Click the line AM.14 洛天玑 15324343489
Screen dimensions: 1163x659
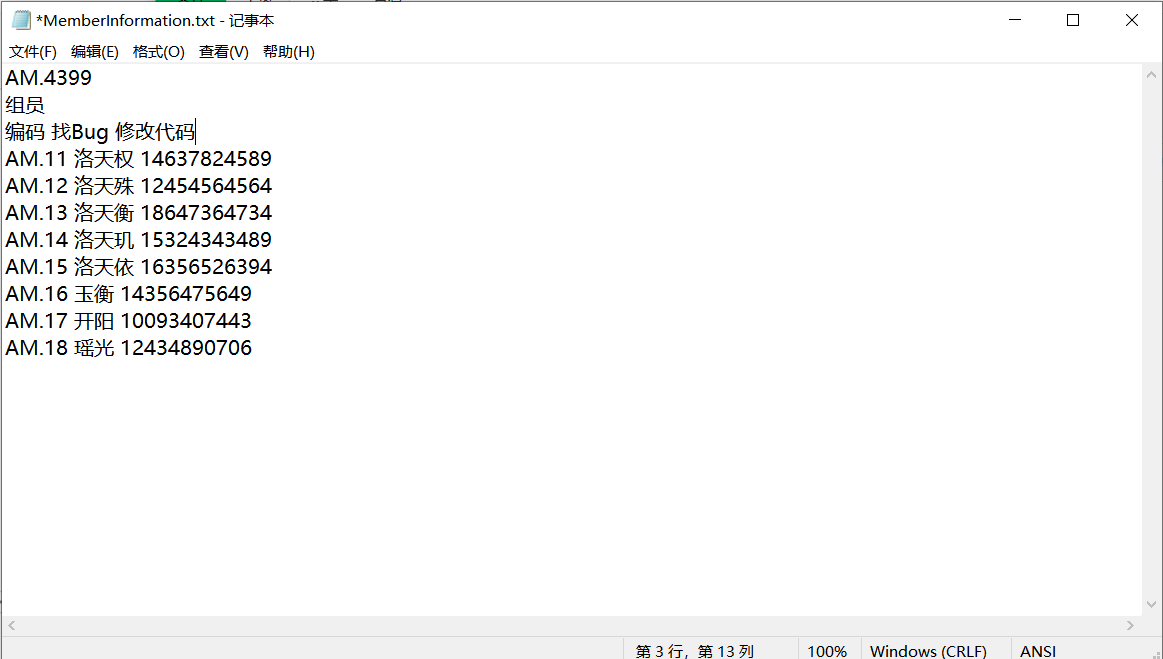[x=139, y=240]
